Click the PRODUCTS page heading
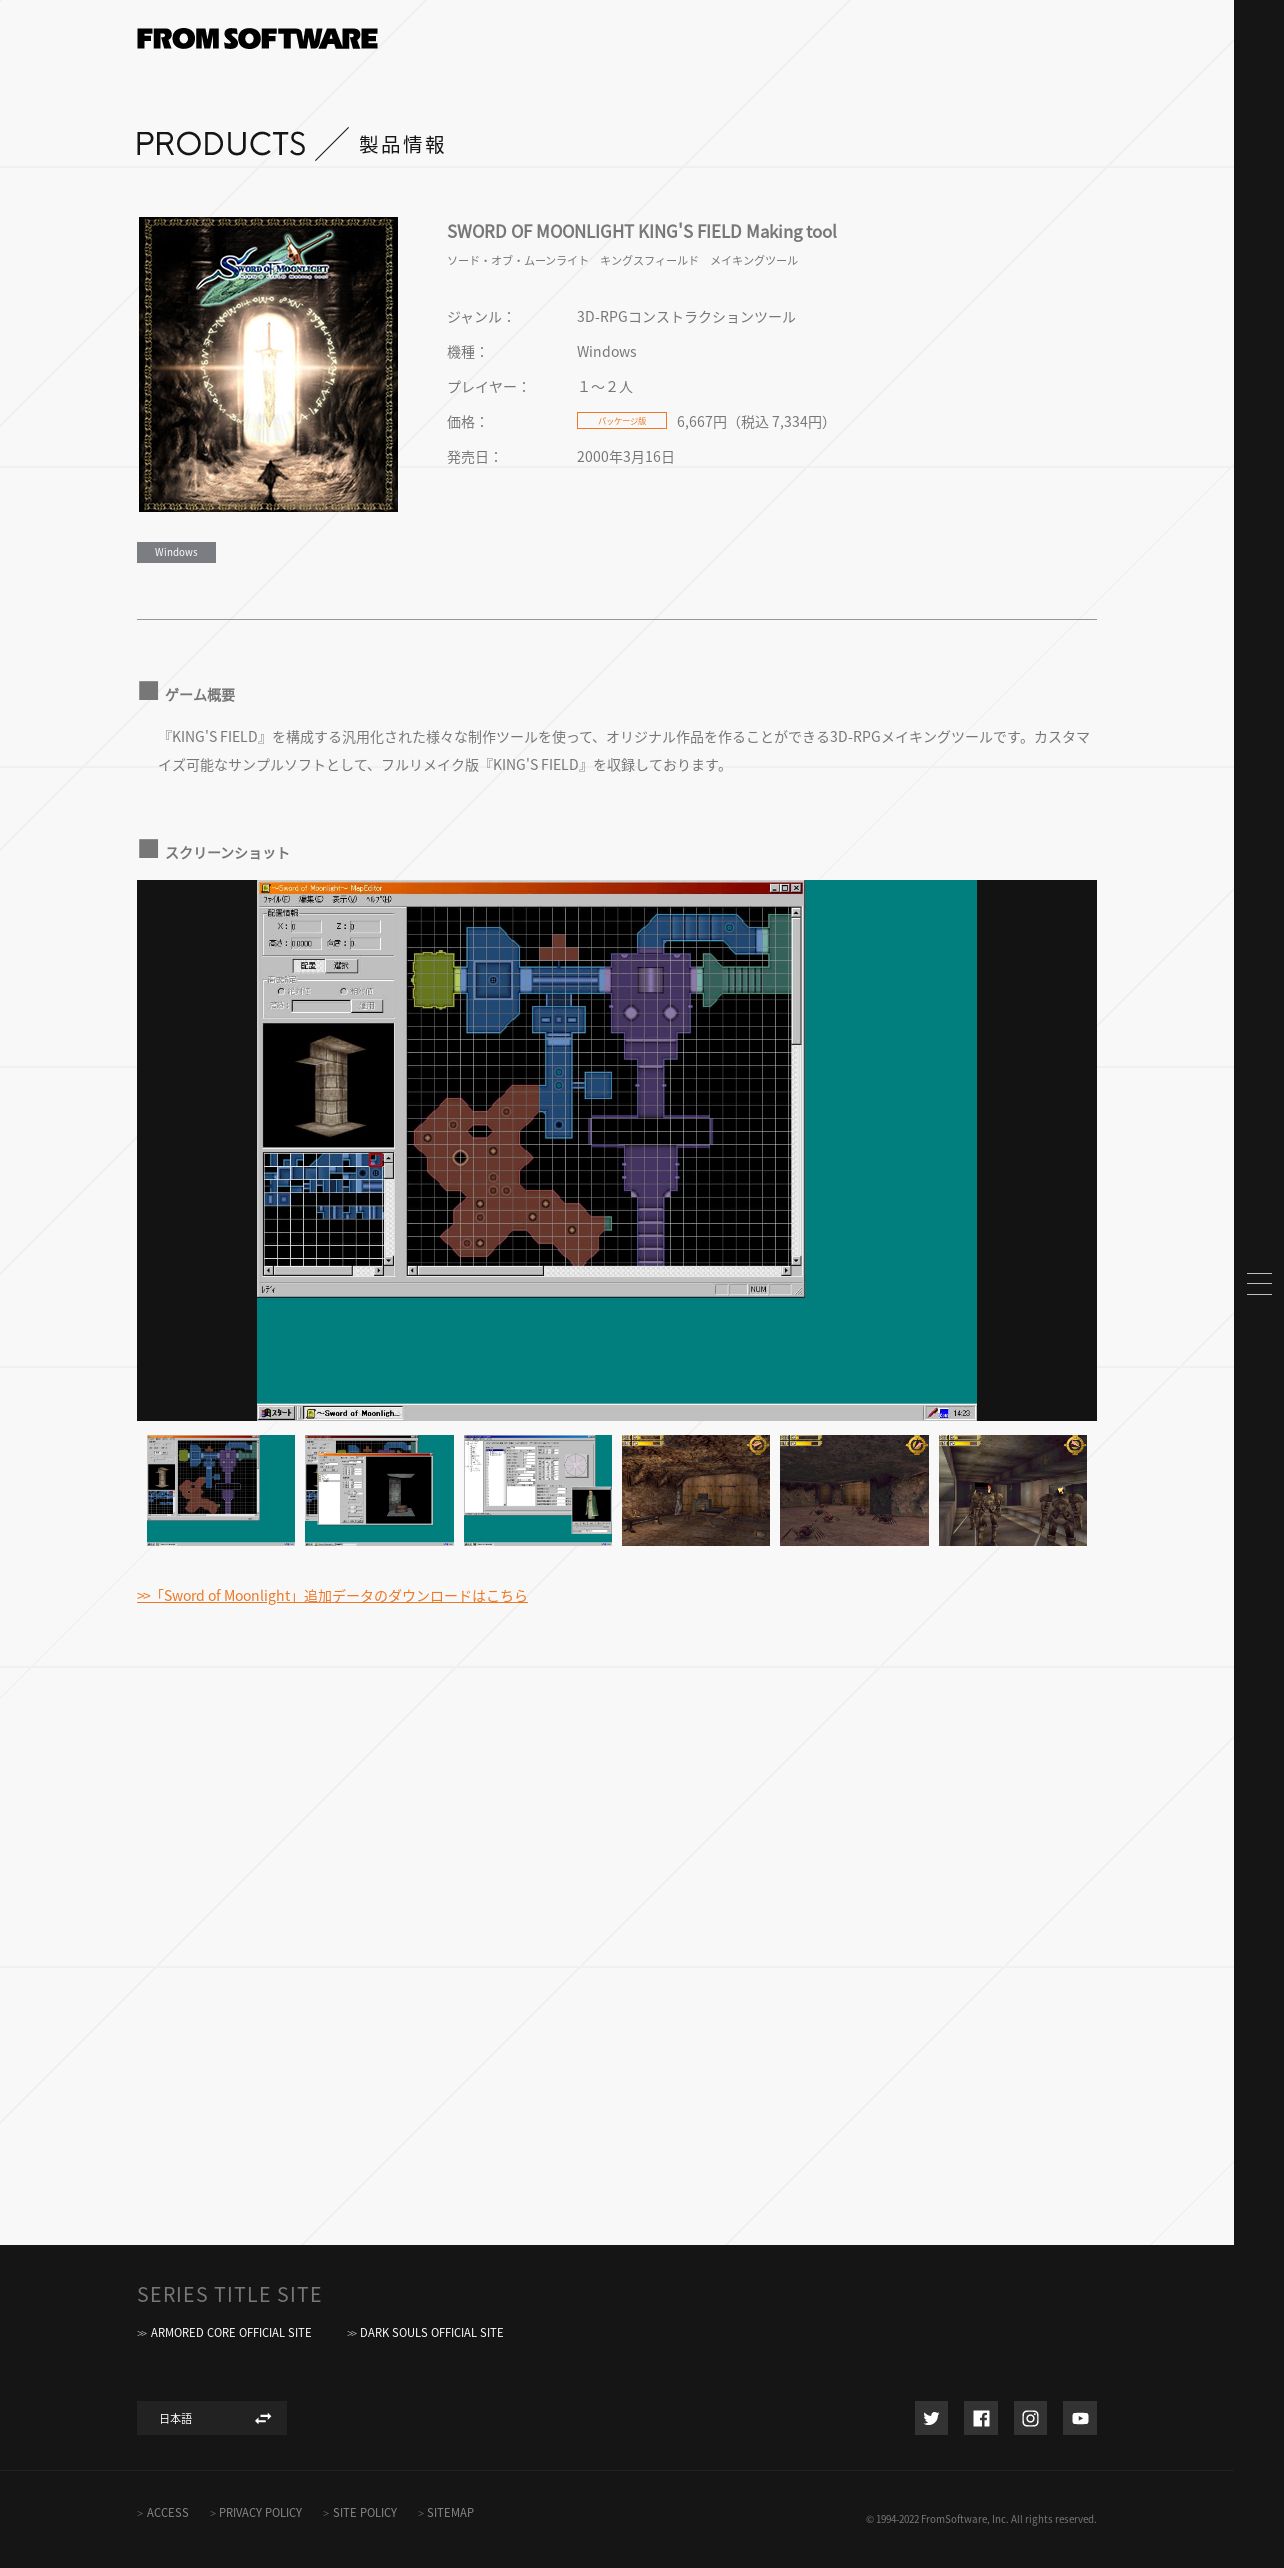The image size is (1284, 2568). pos(221,144)
